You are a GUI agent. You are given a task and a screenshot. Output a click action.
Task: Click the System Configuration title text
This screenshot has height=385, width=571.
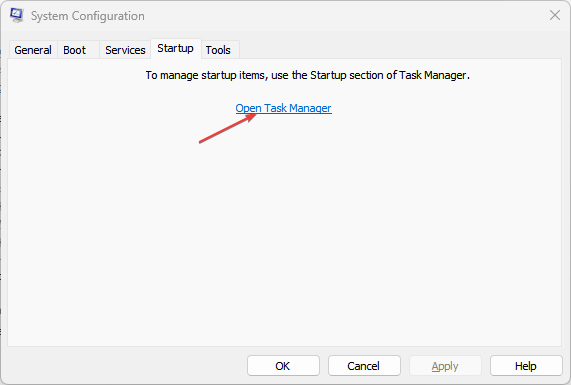click(x=88, y=16)
